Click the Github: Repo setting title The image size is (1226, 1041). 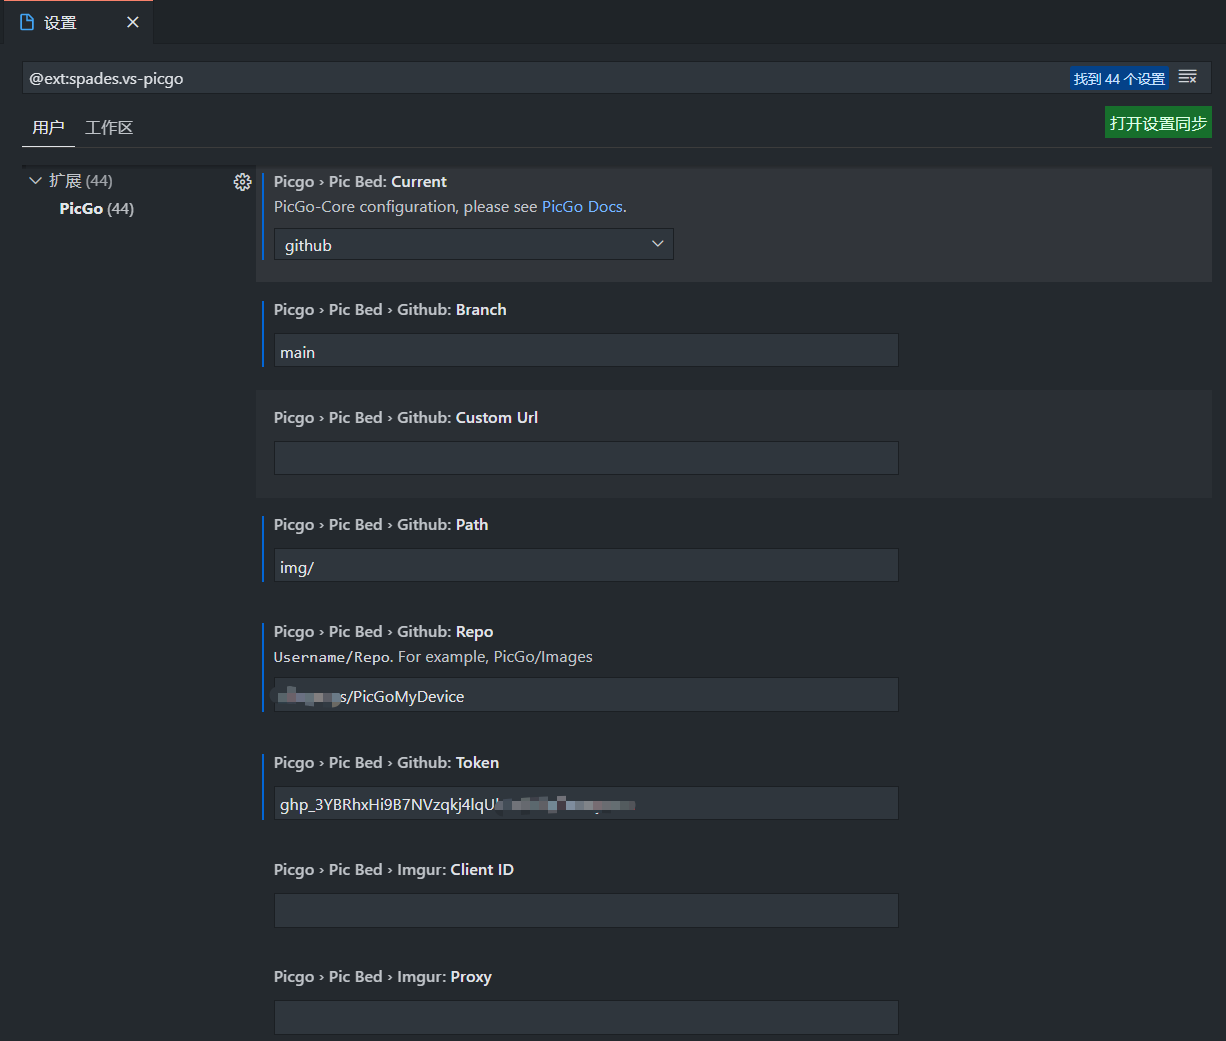(x=384, y=632)
